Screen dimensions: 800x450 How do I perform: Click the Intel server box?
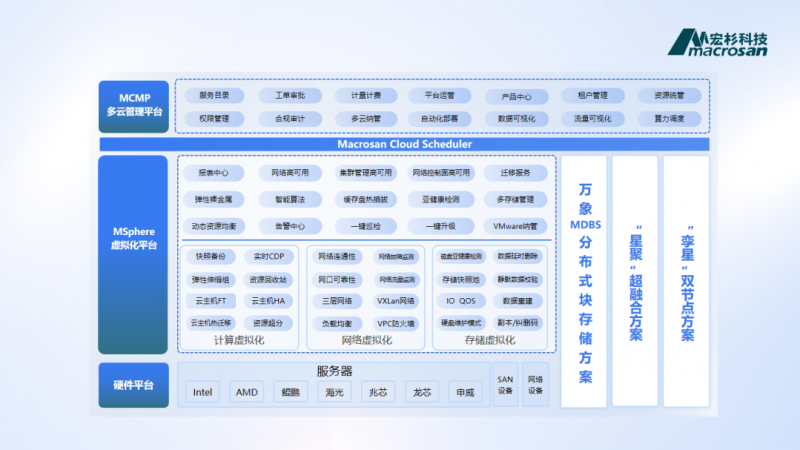(x=203, y=392)
